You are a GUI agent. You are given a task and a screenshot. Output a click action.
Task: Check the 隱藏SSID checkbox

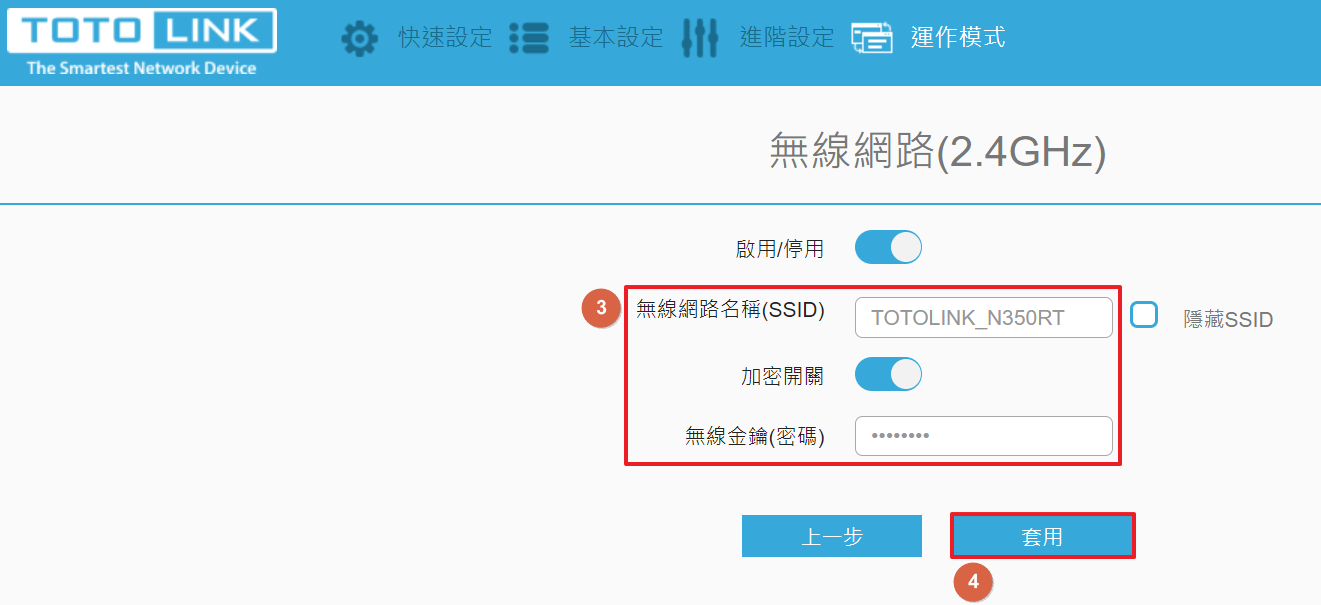click(x=1144, y=315)
